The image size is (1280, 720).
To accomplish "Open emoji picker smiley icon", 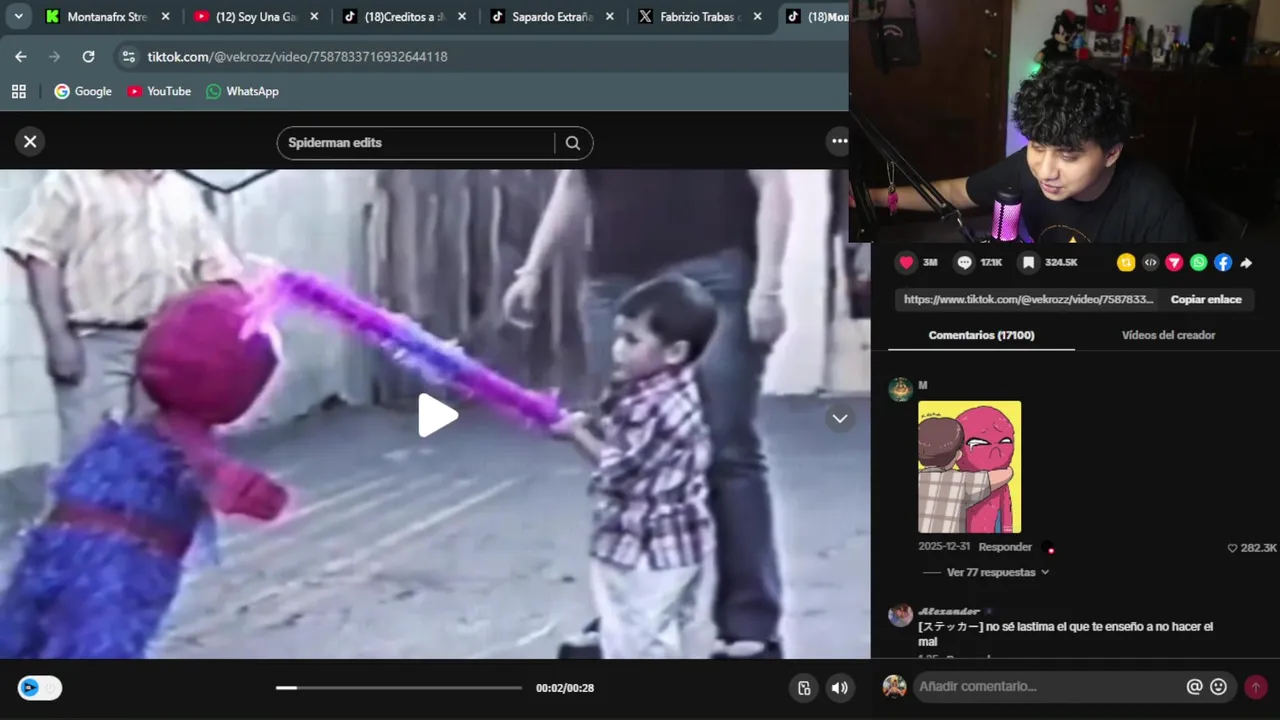I will pos(1218,687).
